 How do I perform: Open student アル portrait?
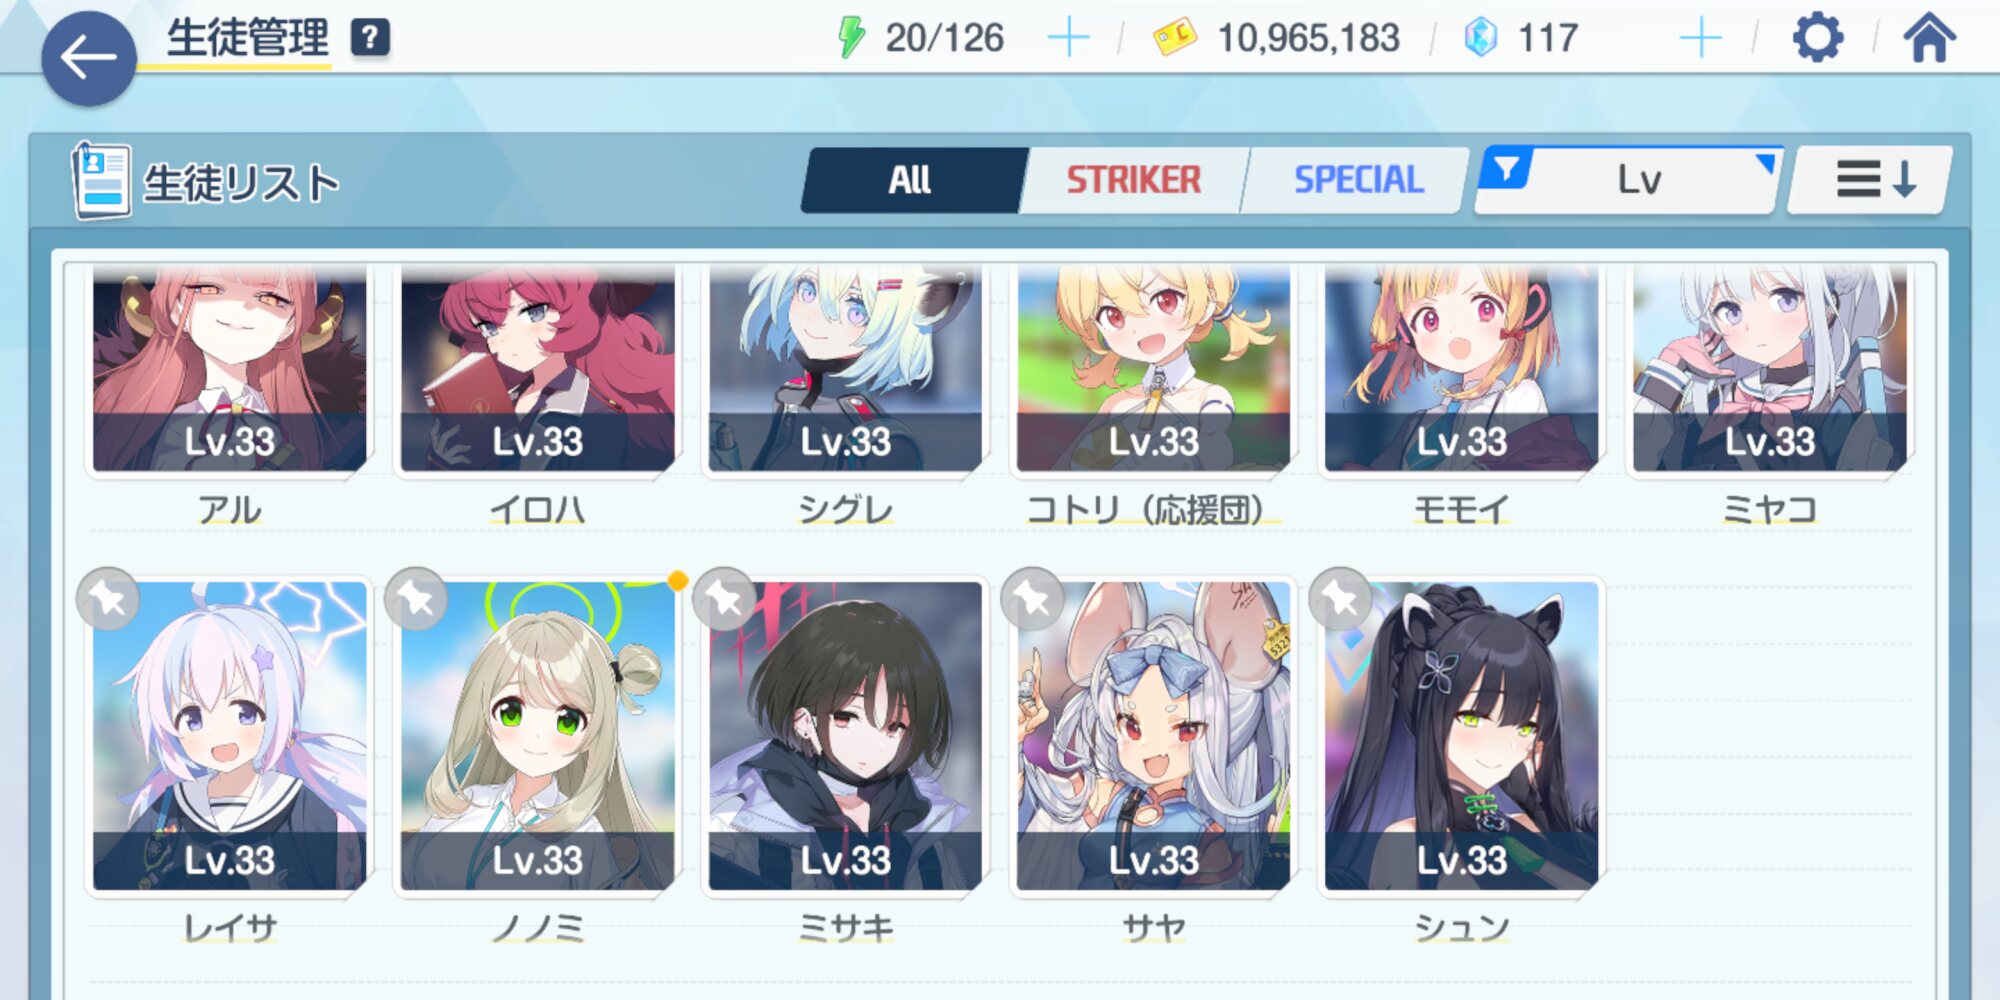230,368
